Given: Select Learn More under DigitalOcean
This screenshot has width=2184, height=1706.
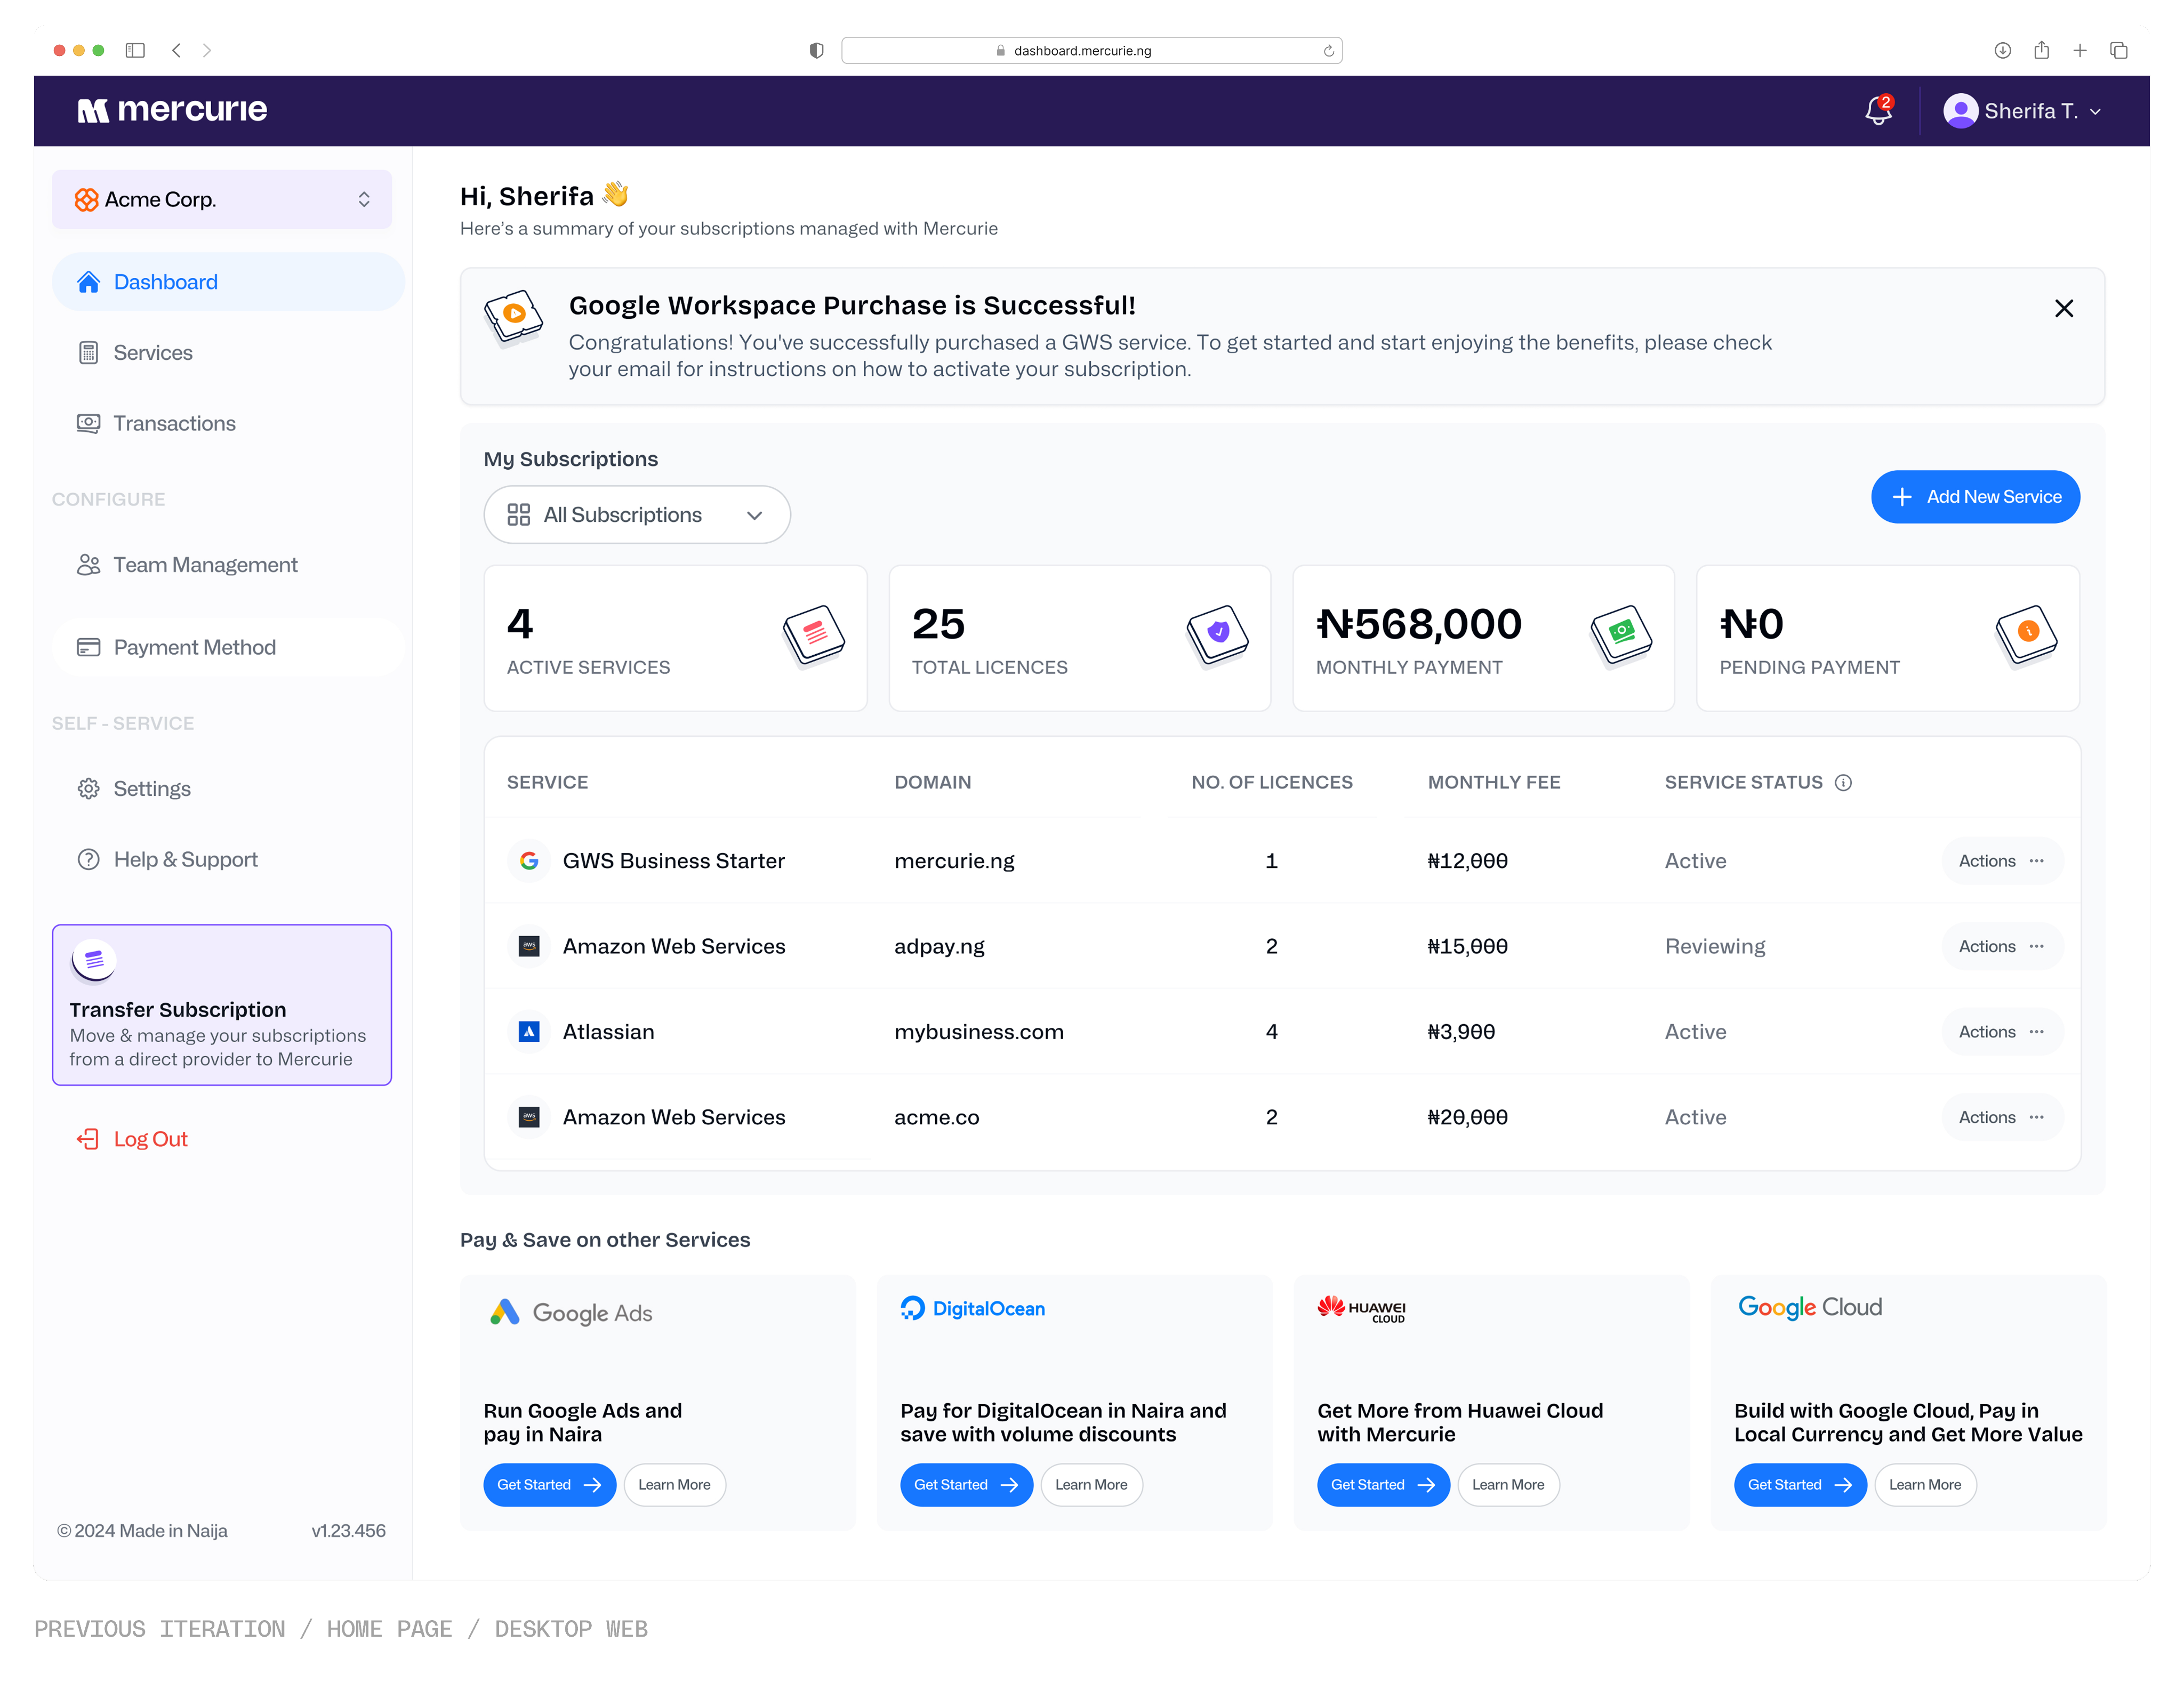Looking at the screenshot, I should coord(1091,1484).
